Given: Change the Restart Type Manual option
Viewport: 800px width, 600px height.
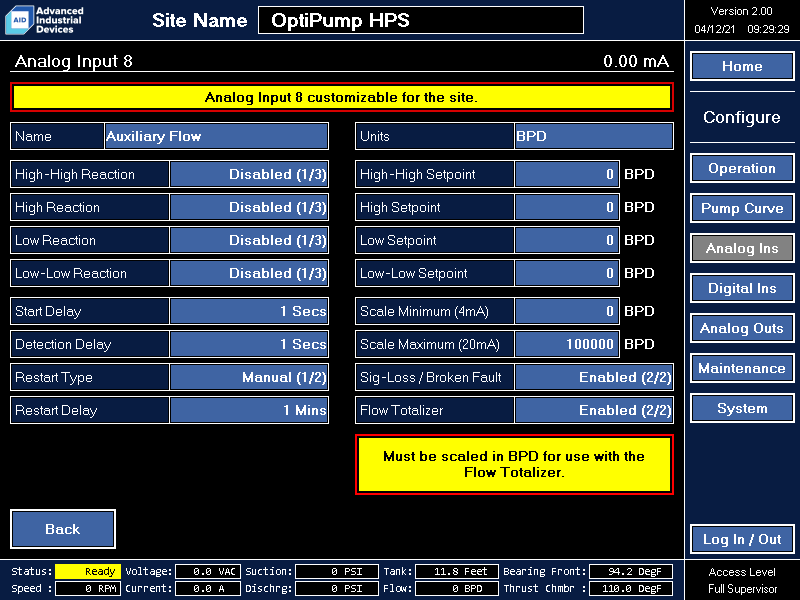Looking at the screenshot, I should (249, 378).
